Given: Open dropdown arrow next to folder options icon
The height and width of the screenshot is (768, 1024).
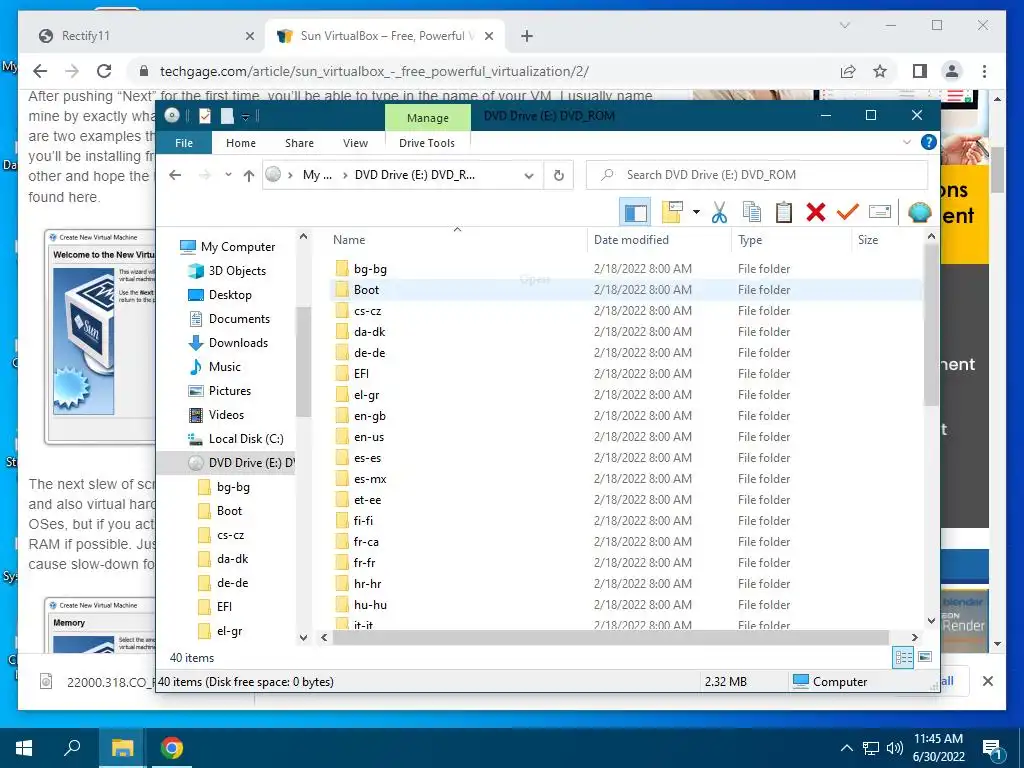Looking at the screenshot, I should 696,212.
